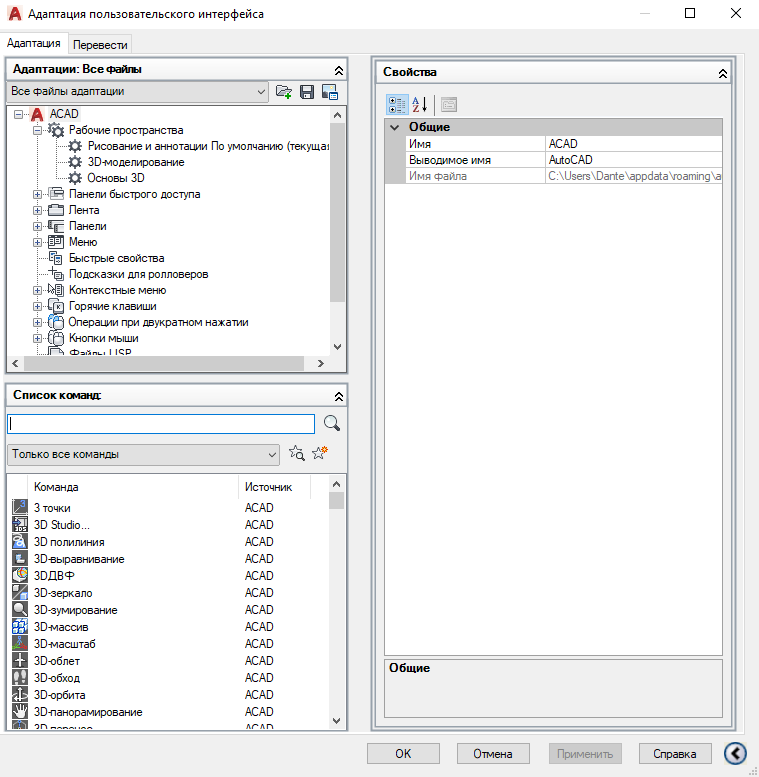This screenshot has height=777, width=759.
Task: Expand Горячие клавиши tree node
Action: (x=37, y=306)
